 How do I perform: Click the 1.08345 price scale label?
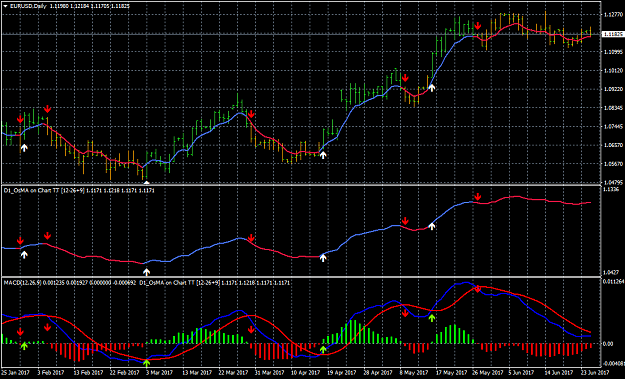click(613, 108)
